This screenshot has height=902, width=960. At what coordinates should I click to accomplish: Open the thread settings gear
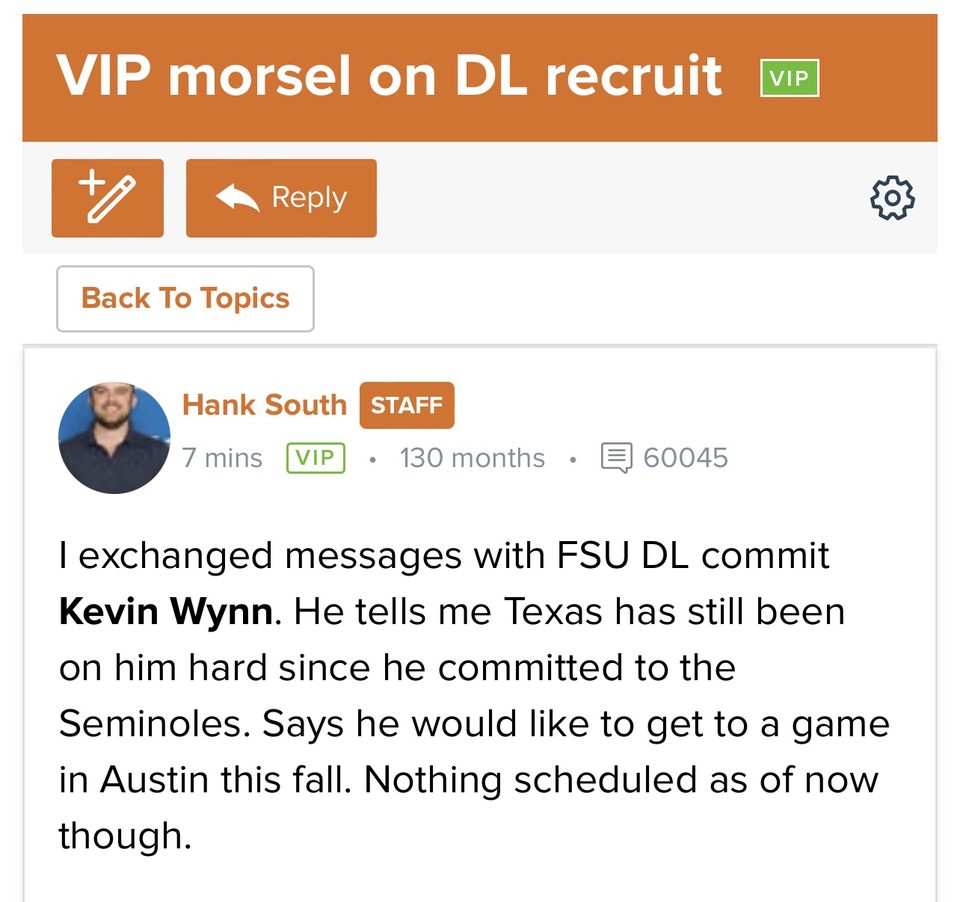click(x=892, y=198)
